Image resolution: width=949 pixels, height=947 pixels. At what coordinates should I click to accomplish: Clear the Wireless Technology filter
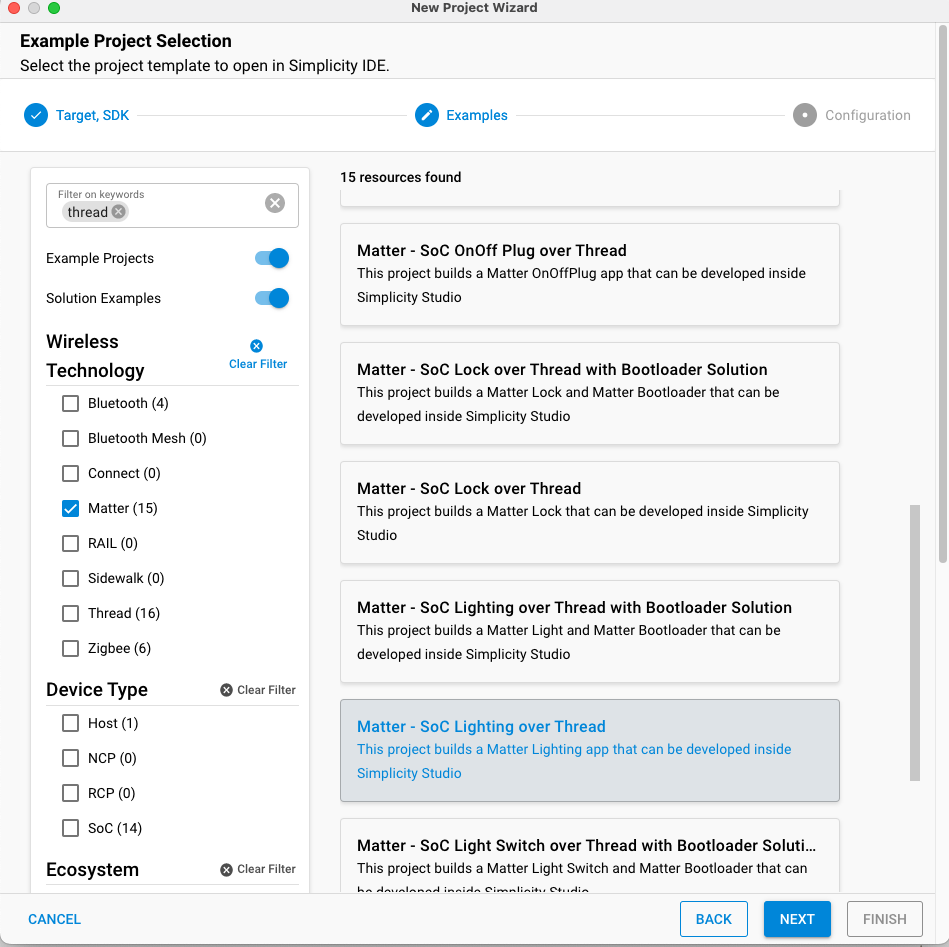coord(257,355)
